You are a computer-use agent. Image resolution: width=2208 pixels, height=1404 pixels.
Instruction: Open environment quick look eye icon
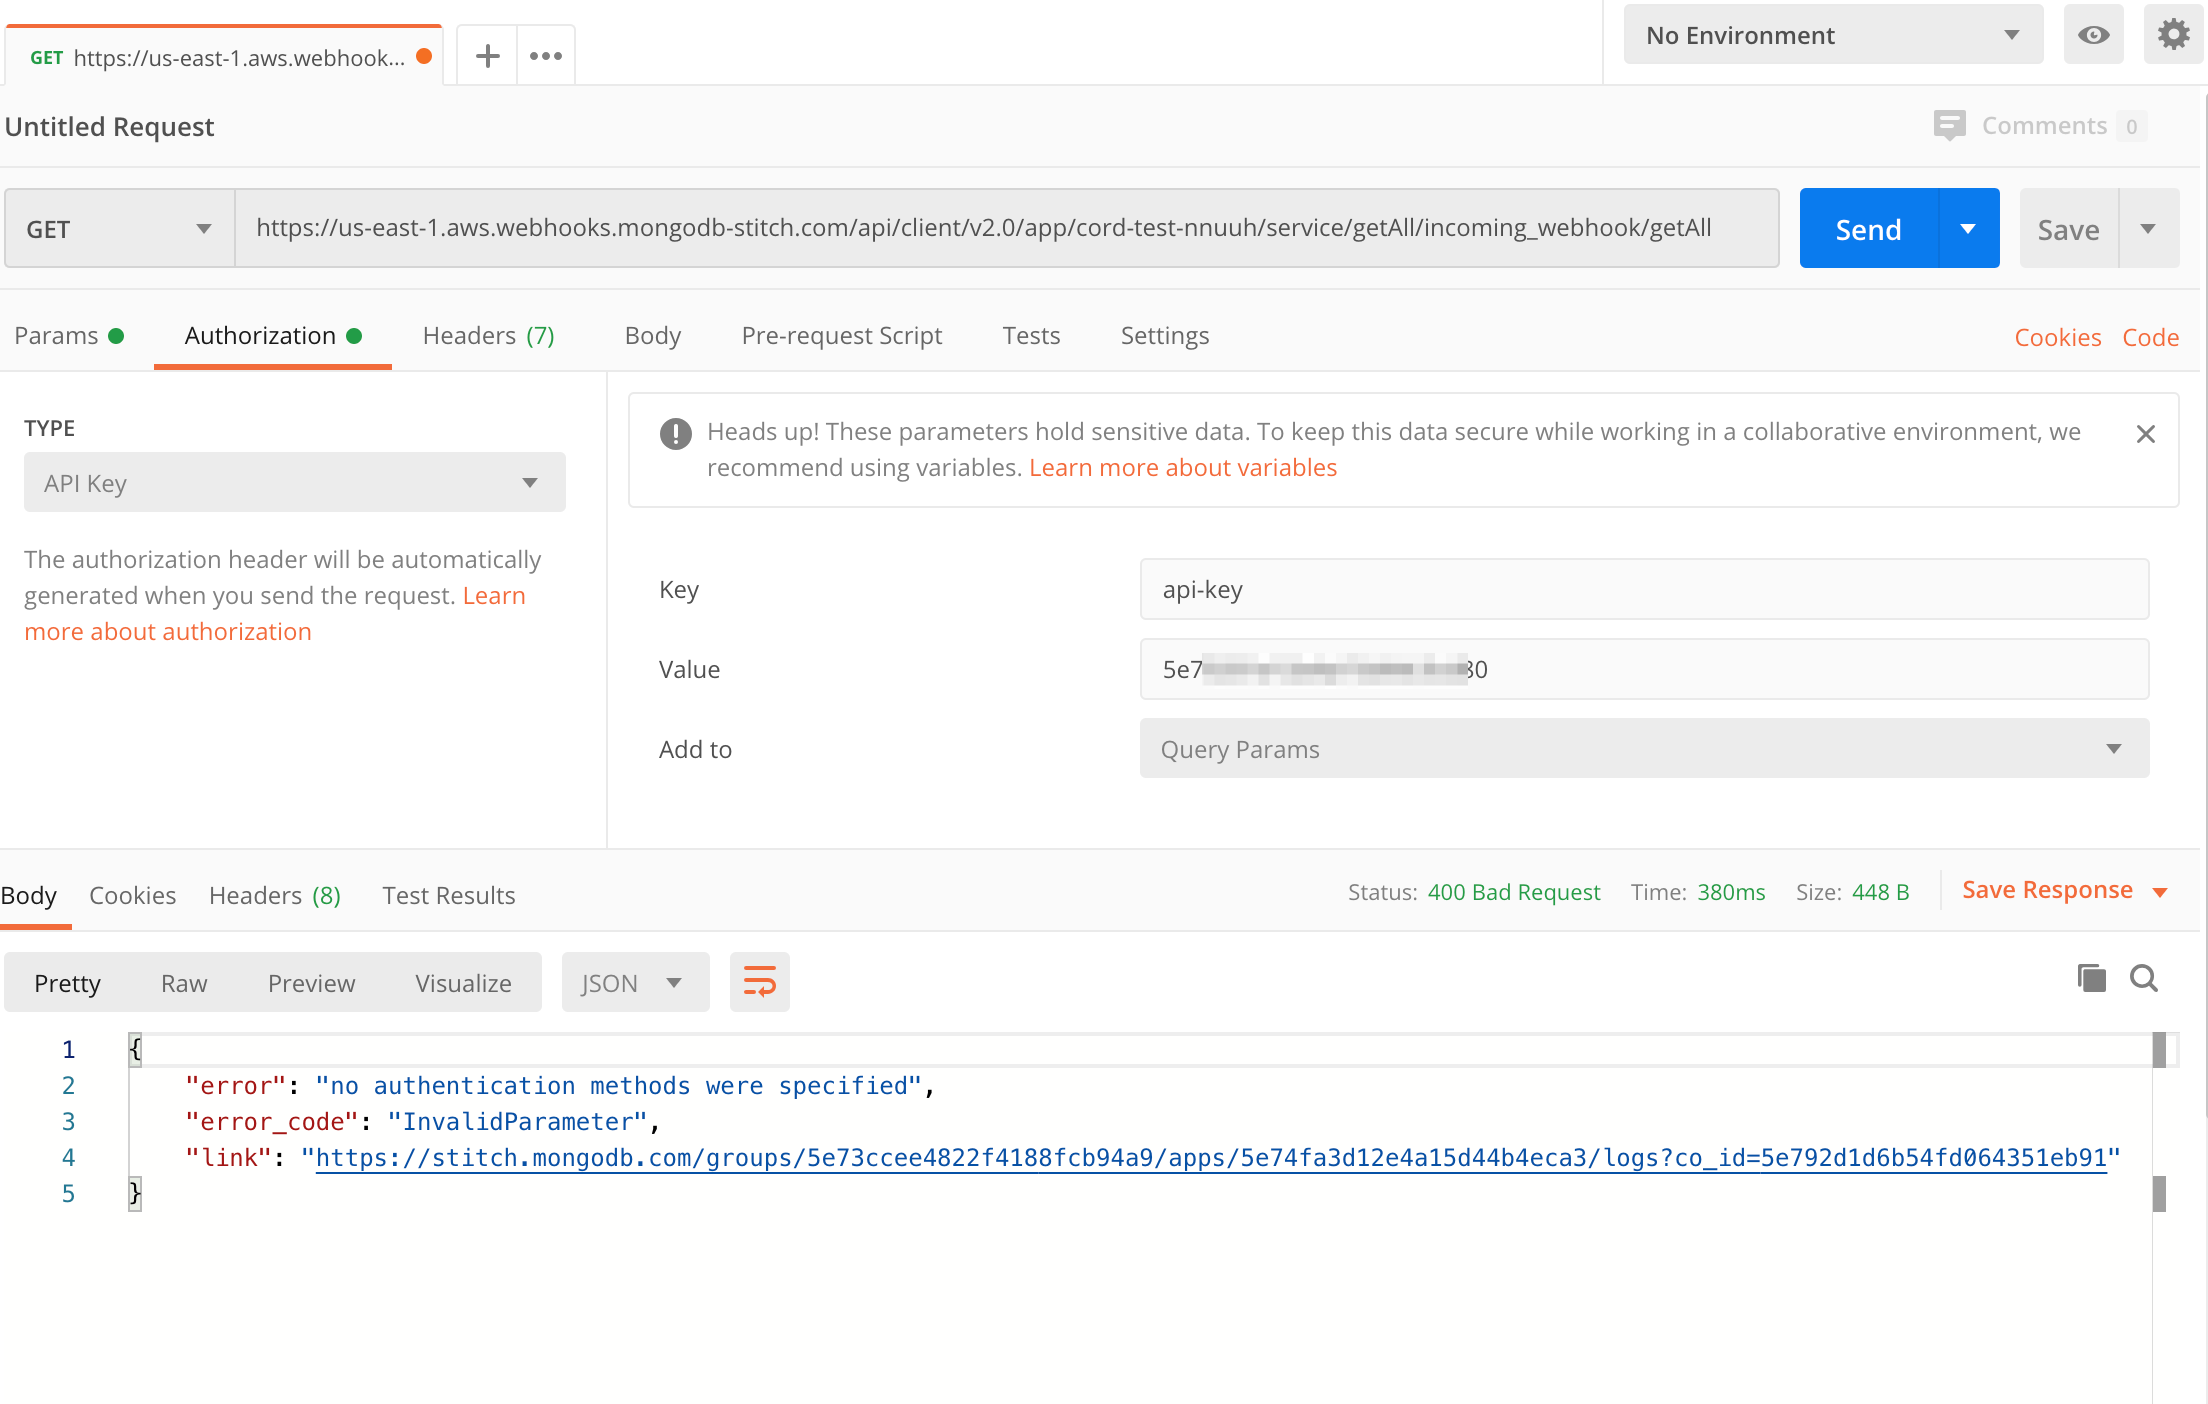tap(2093, 35)
